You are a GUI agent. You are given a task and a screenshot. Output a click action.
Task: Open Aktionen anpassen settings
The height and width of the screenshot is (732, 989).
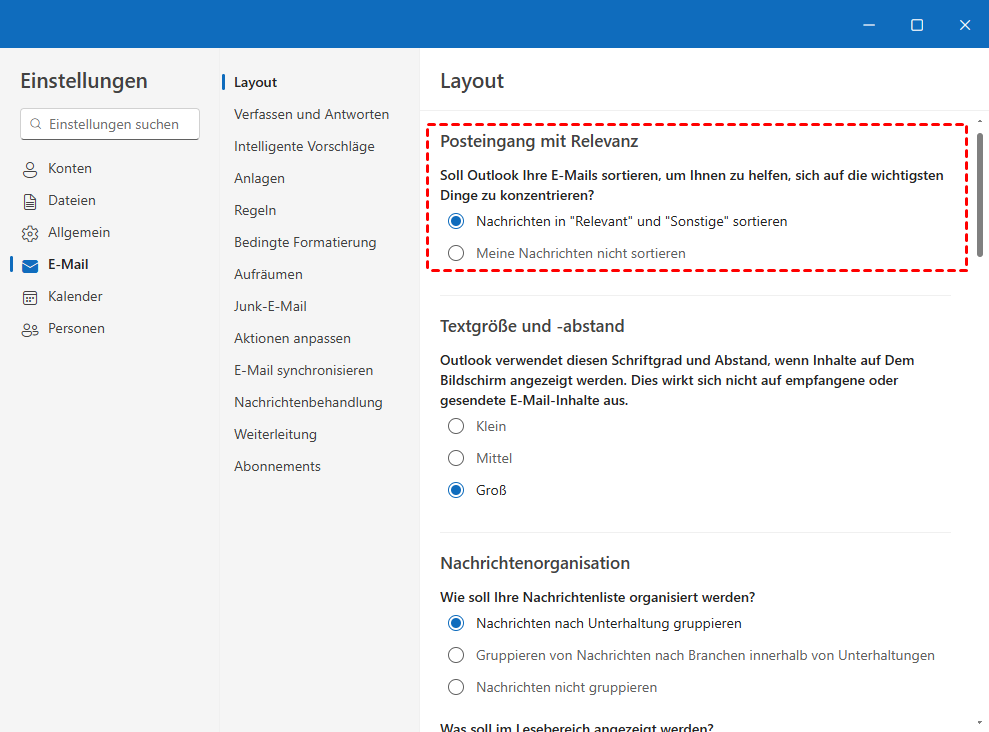point(292,339)
